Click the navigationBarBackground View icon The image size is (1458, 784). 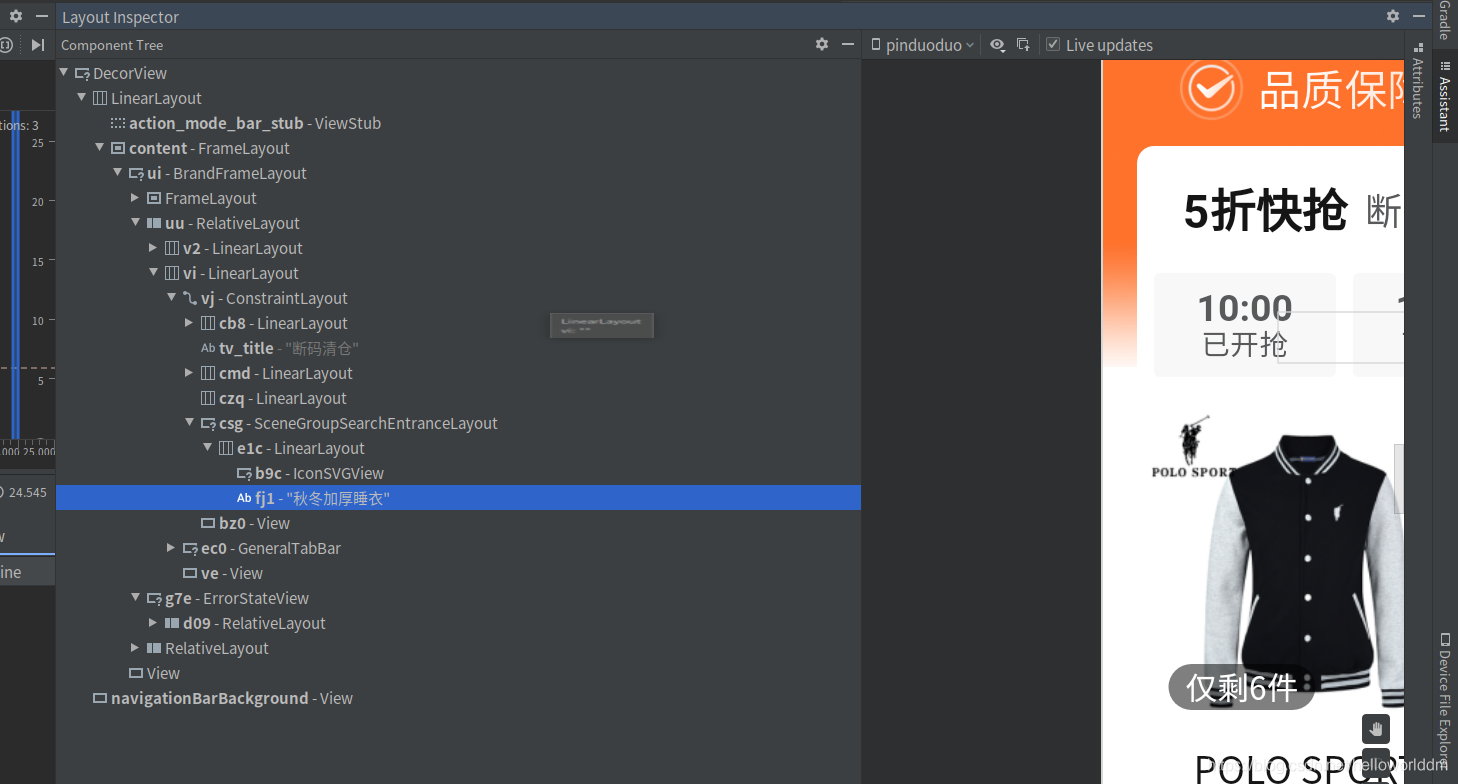click(x=100, y=698)
